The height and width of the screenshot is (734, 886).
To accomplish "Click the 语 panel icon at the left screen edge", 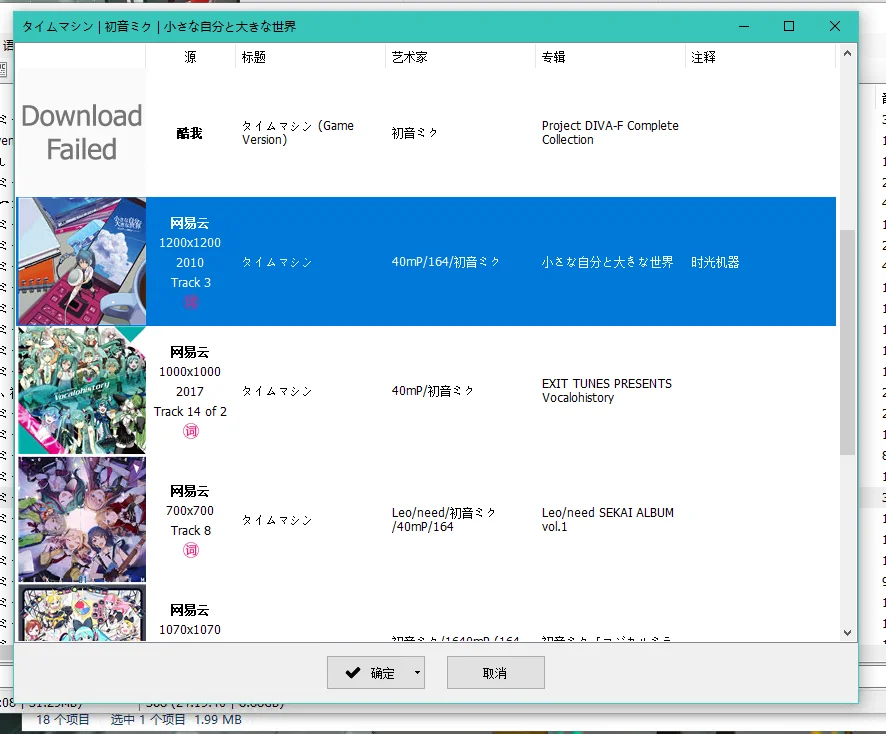I will [x=6, y=45].
